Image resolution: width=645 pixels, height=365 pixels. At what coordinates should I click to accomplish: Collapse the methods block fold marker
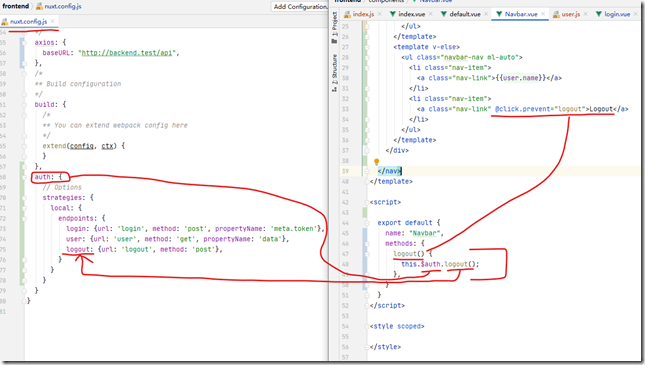click(367, 244)
